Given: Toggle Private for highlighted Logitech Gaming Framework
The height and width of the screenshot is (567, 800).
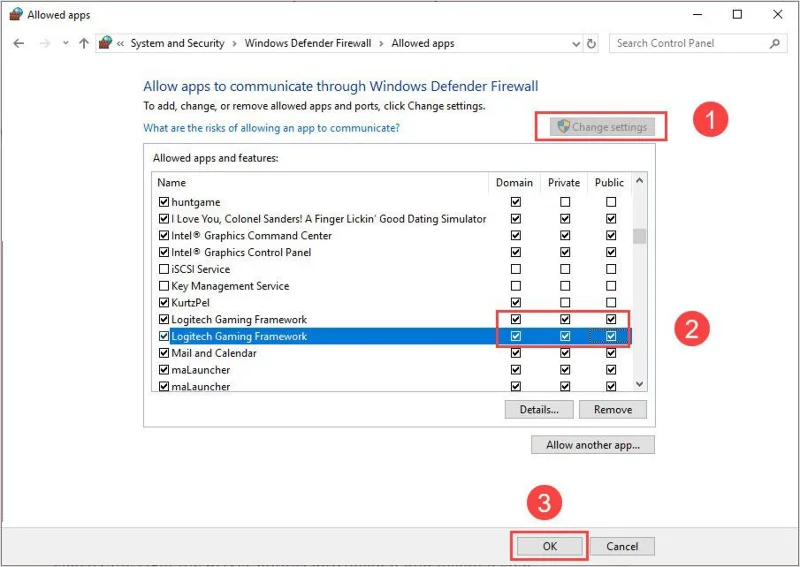Looking at the screenshot, I should pyautogui.click(x=565, y=336).
